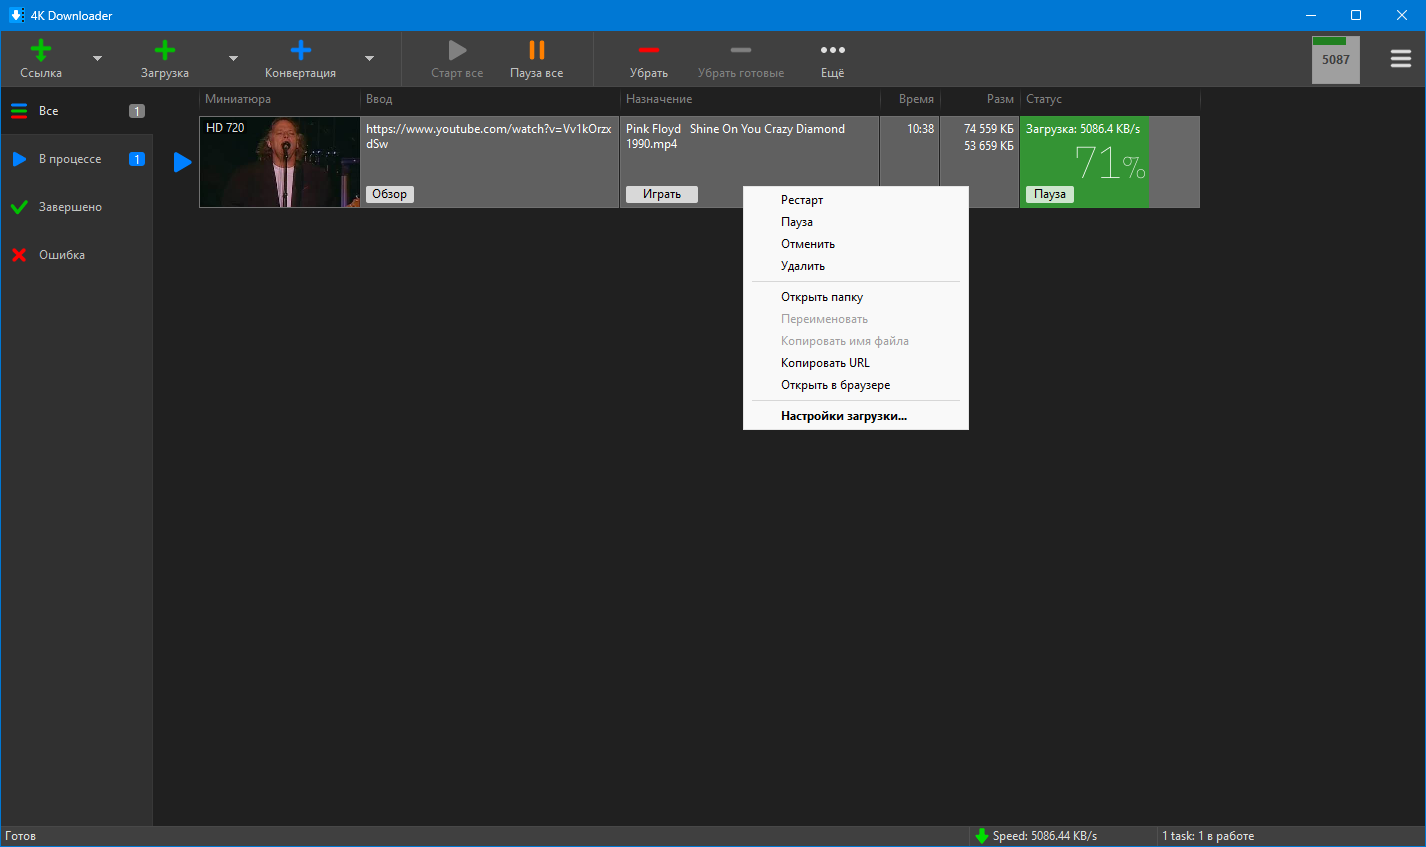
Task: Click the Обзор button
Action: pyautogui.click(x=390, y=194)
